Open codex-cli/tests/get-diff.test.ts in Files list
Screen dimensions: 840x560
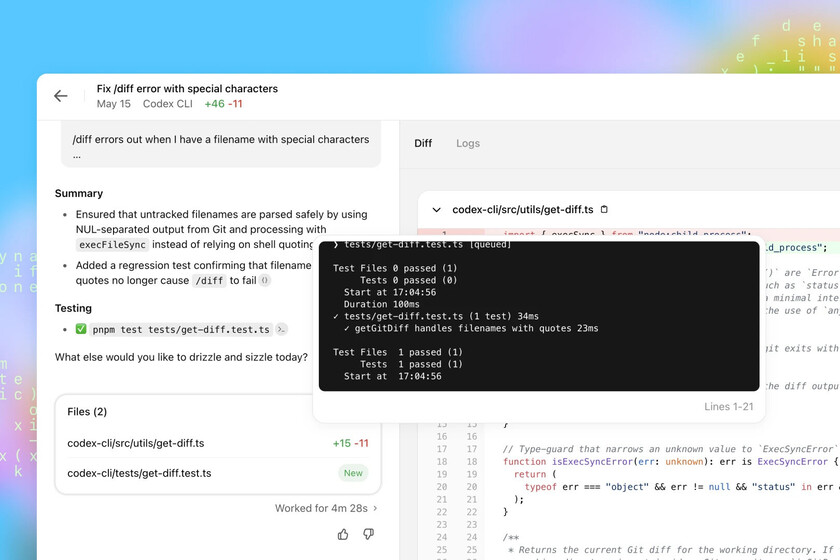tap(139, 473)
